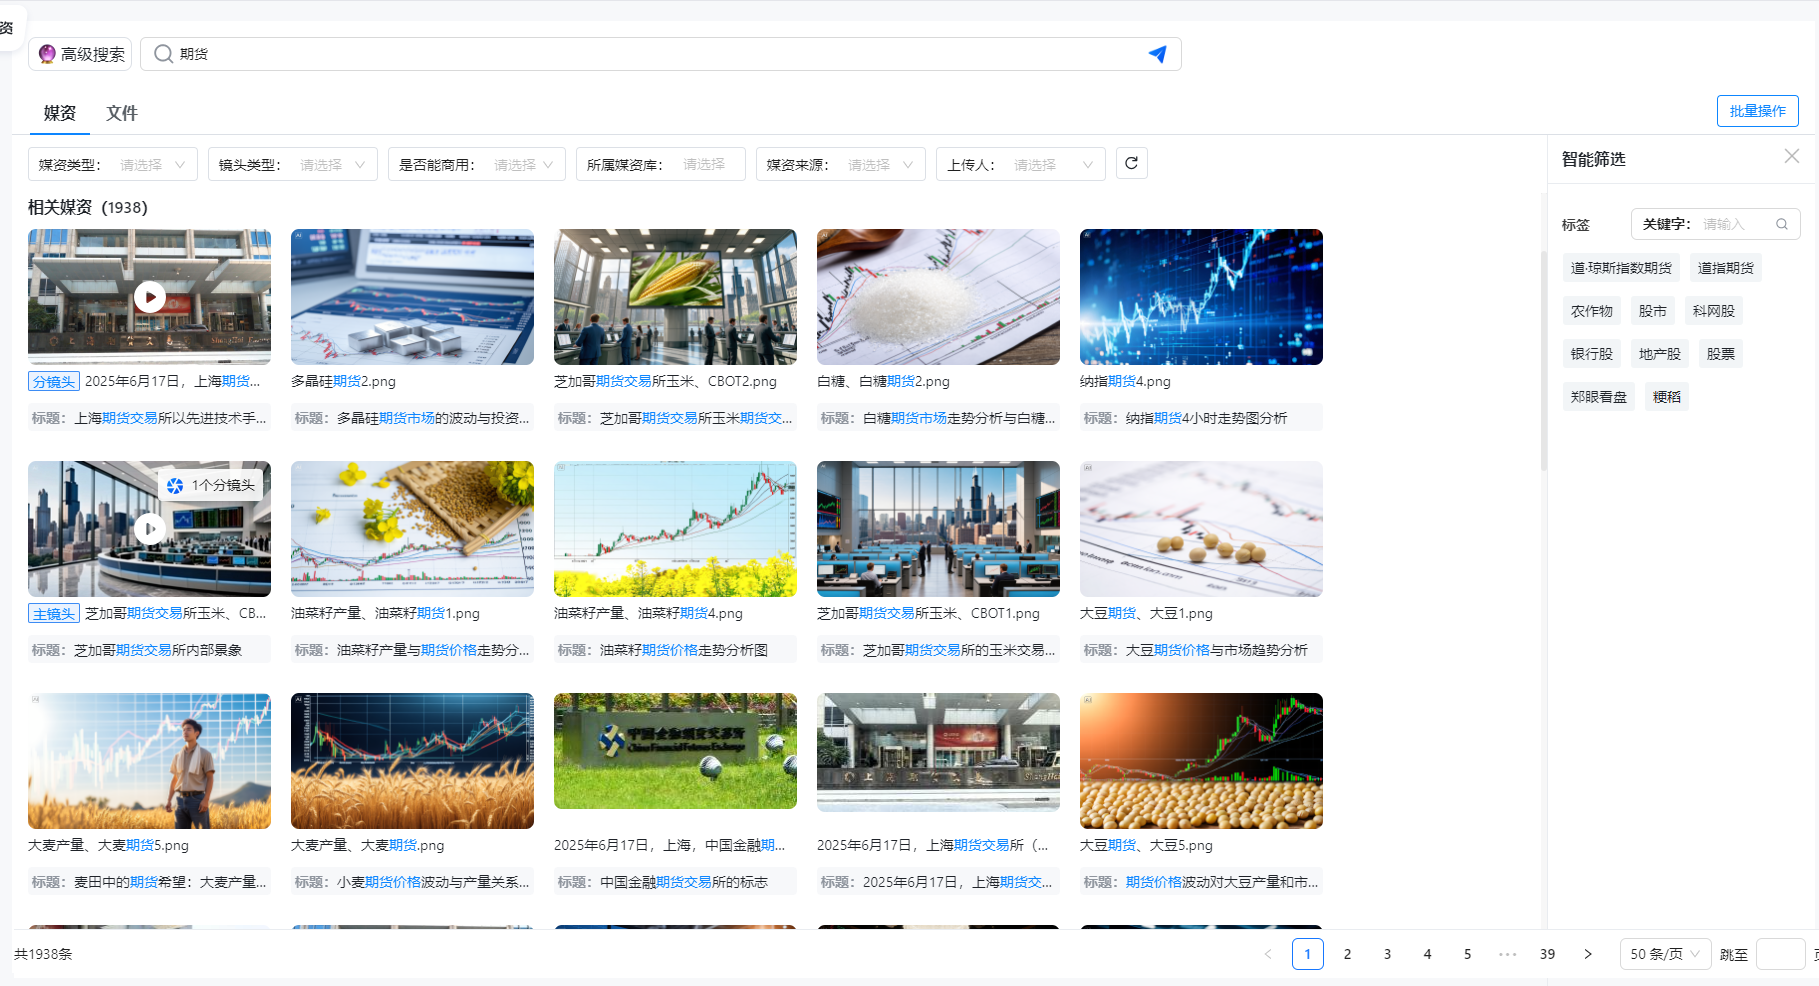This screenshot has width=1819, height=986.
Task: Select tag 郑眼看盘
Action: pyautogui.click(x=1599, y=397)
